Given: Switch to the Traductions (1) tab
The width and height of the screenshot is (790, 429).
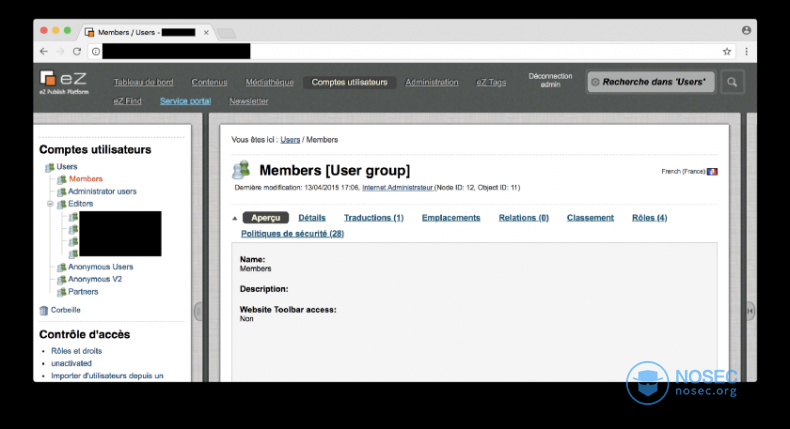Looking at the screenshot, I should [374, 218].
